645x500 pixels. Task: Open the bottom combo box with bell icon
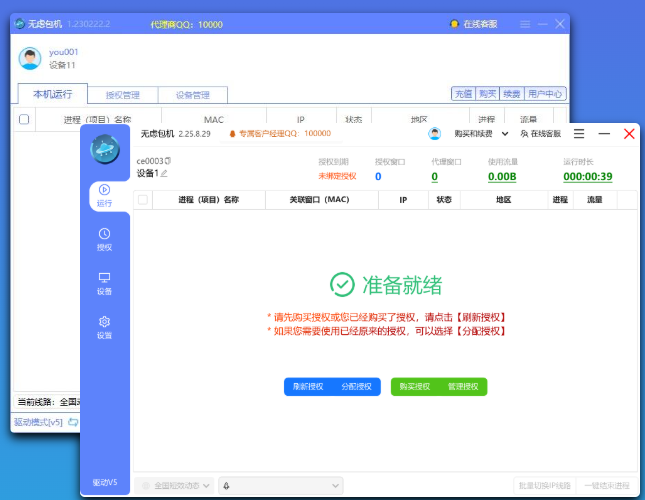[x=281, y=486]
